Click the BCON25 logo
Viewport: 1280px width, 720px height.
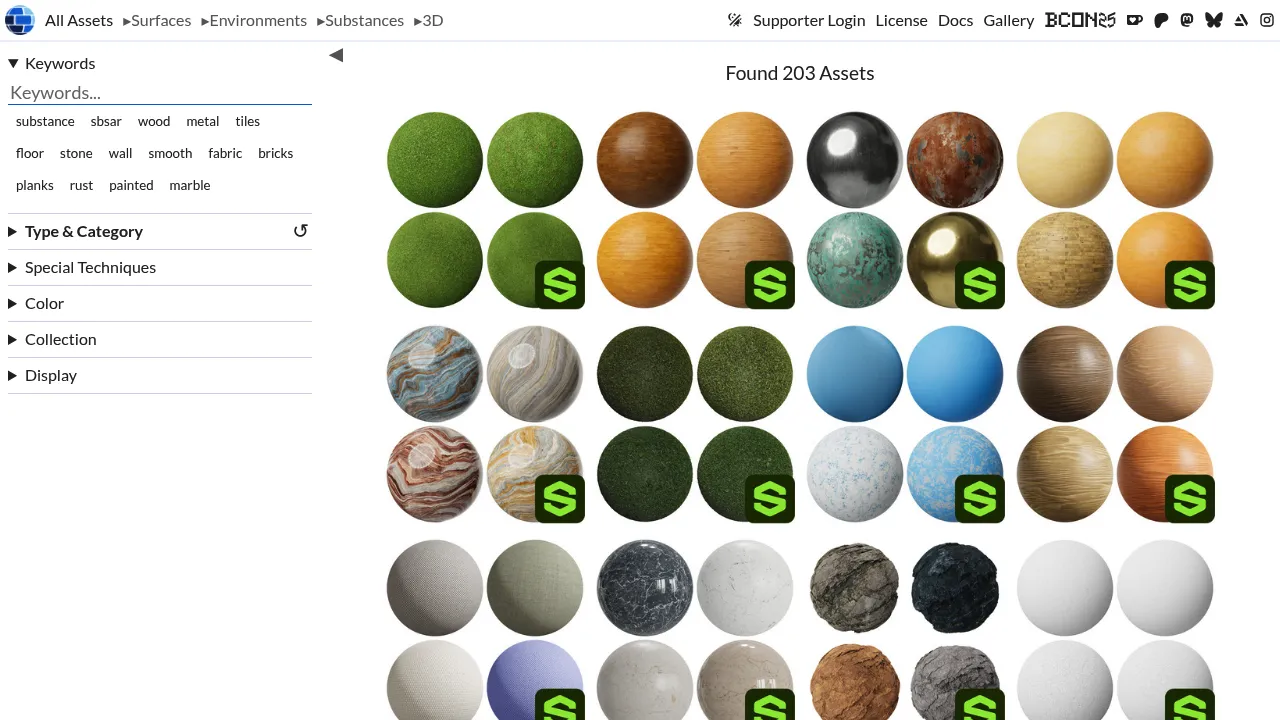(1080, 20)
